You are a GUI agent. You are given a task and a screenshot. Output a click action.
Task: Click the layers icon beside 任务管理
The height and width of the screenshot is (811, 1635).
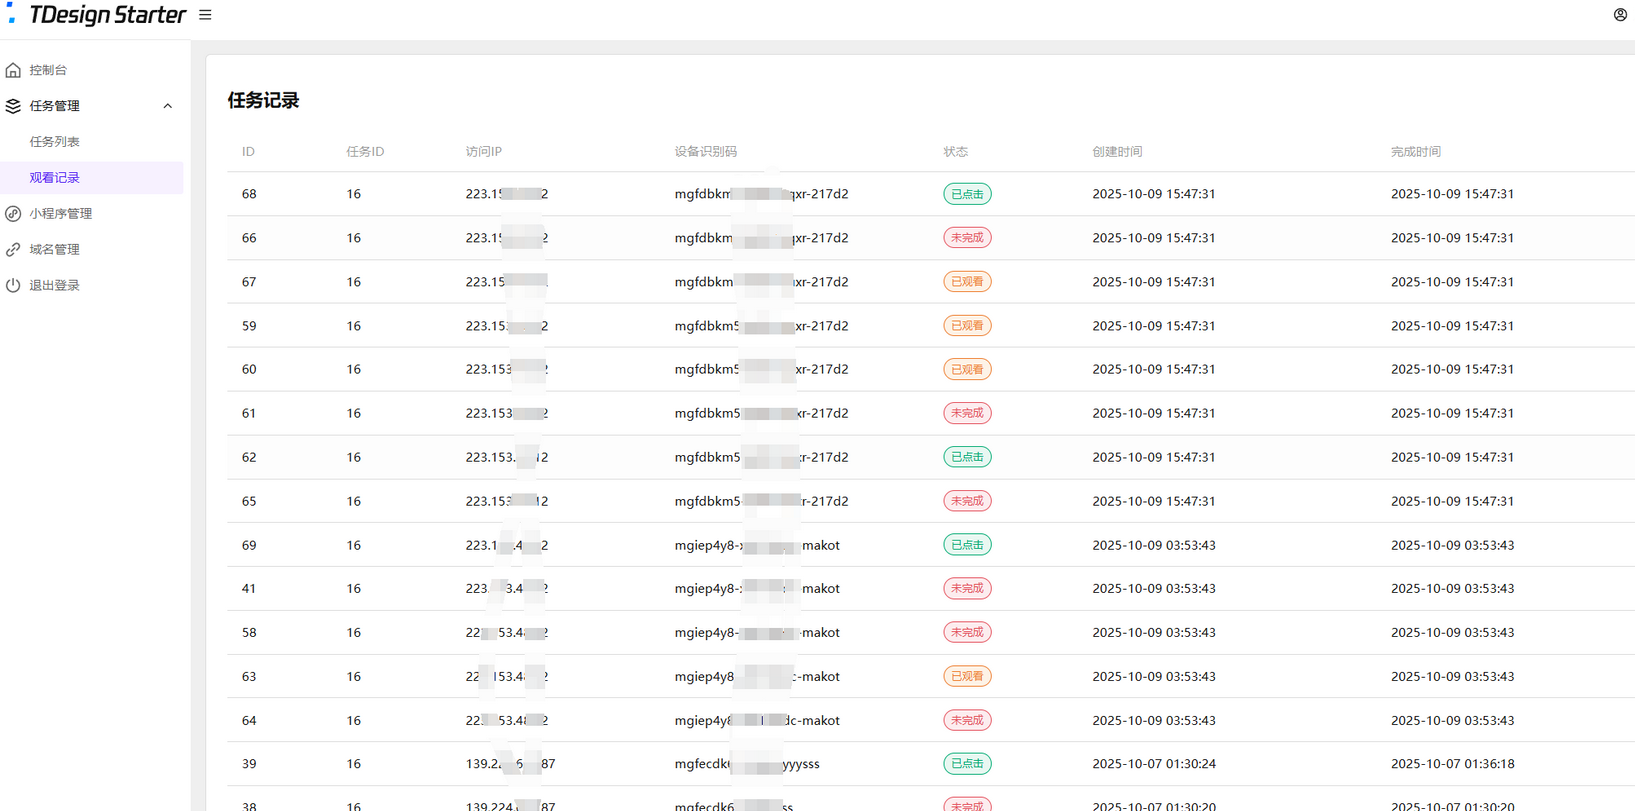click(13, 106)
